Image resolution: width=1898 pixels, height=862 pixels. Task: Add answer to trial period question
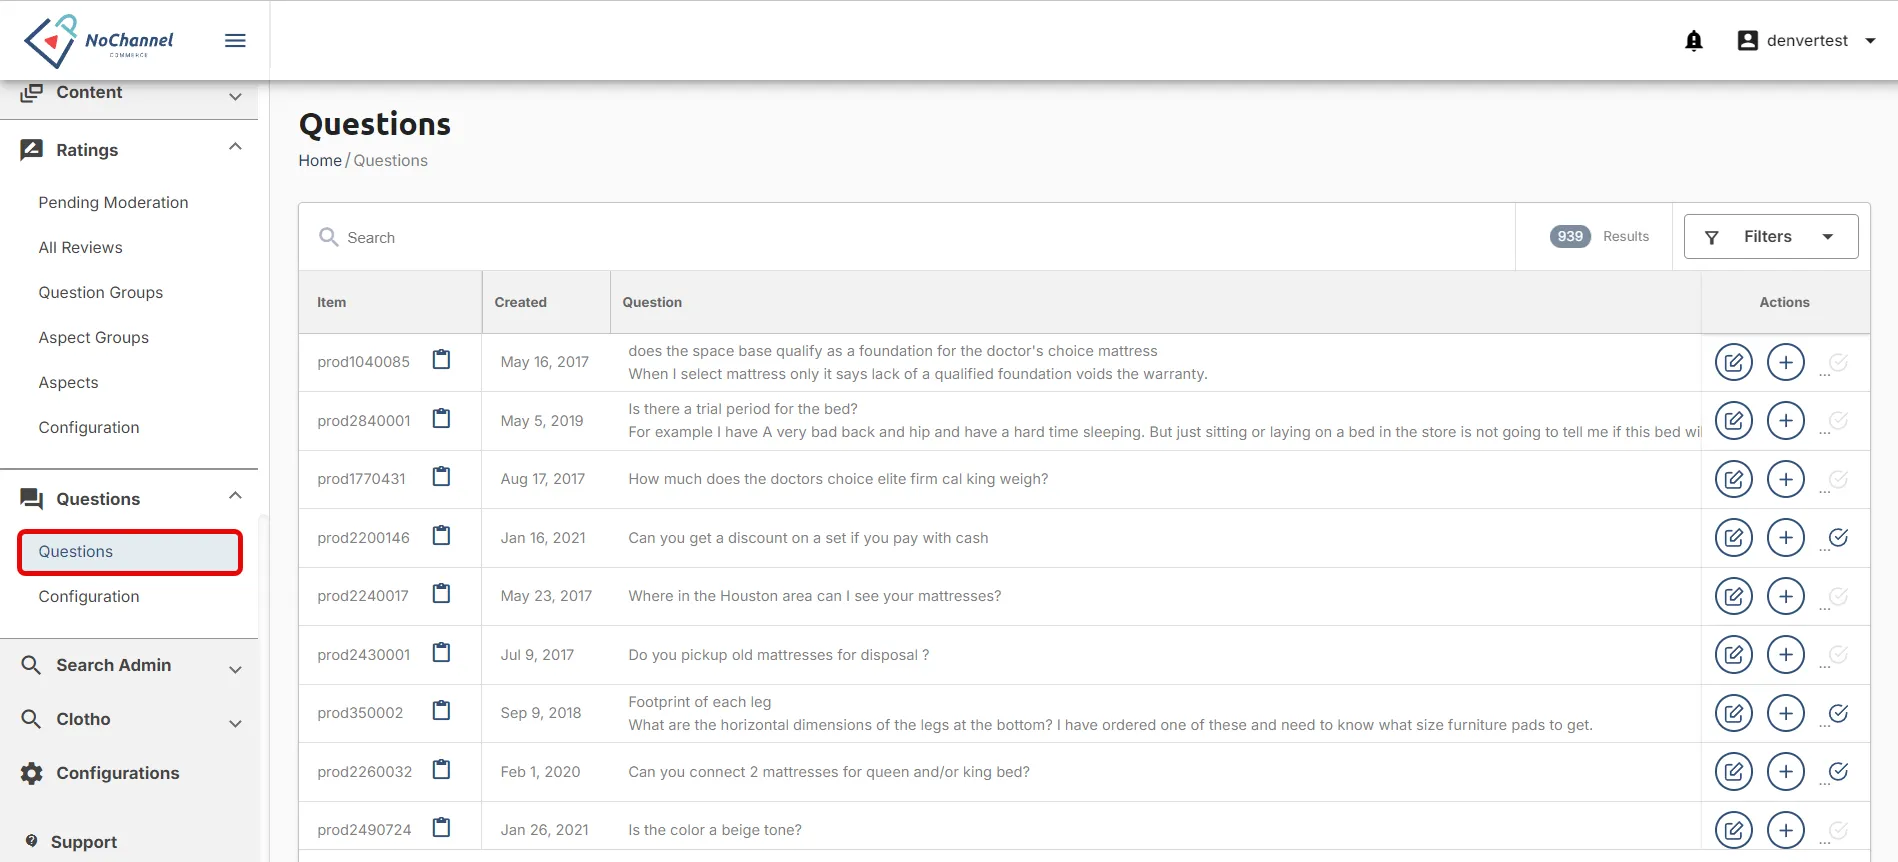tap(1786, 421)
